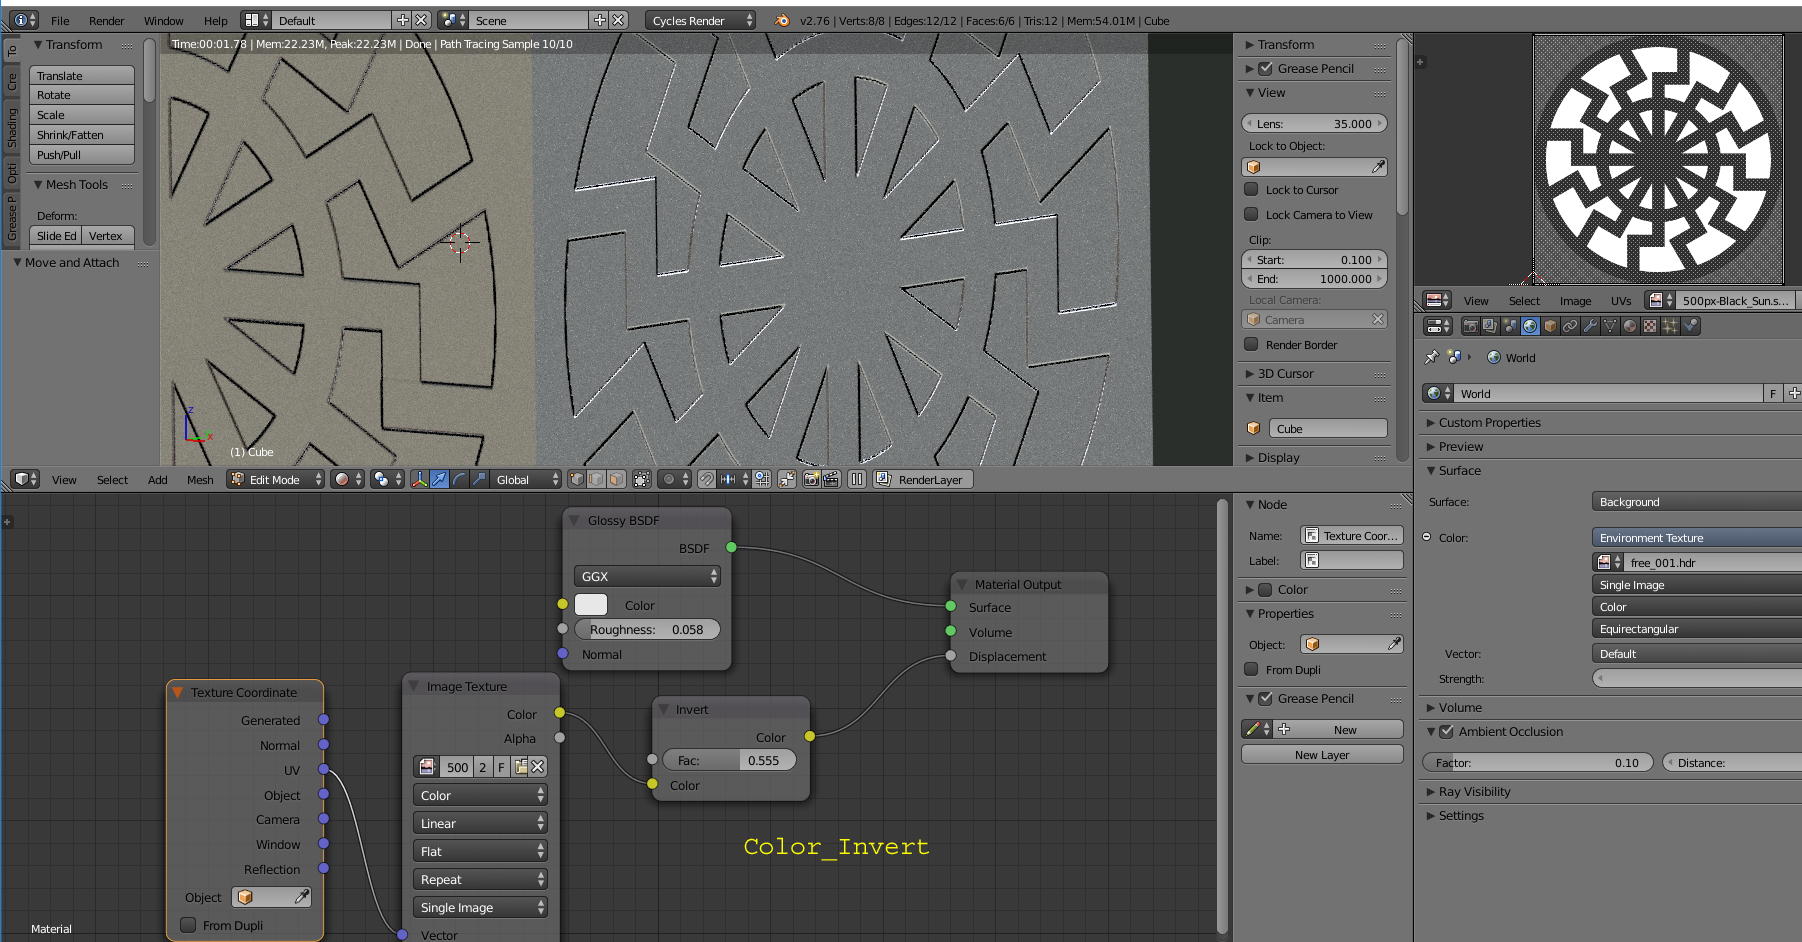The image size is (1802, 942).
Task: Open the Modifiers wrench tab
Action: [1590, 326]
